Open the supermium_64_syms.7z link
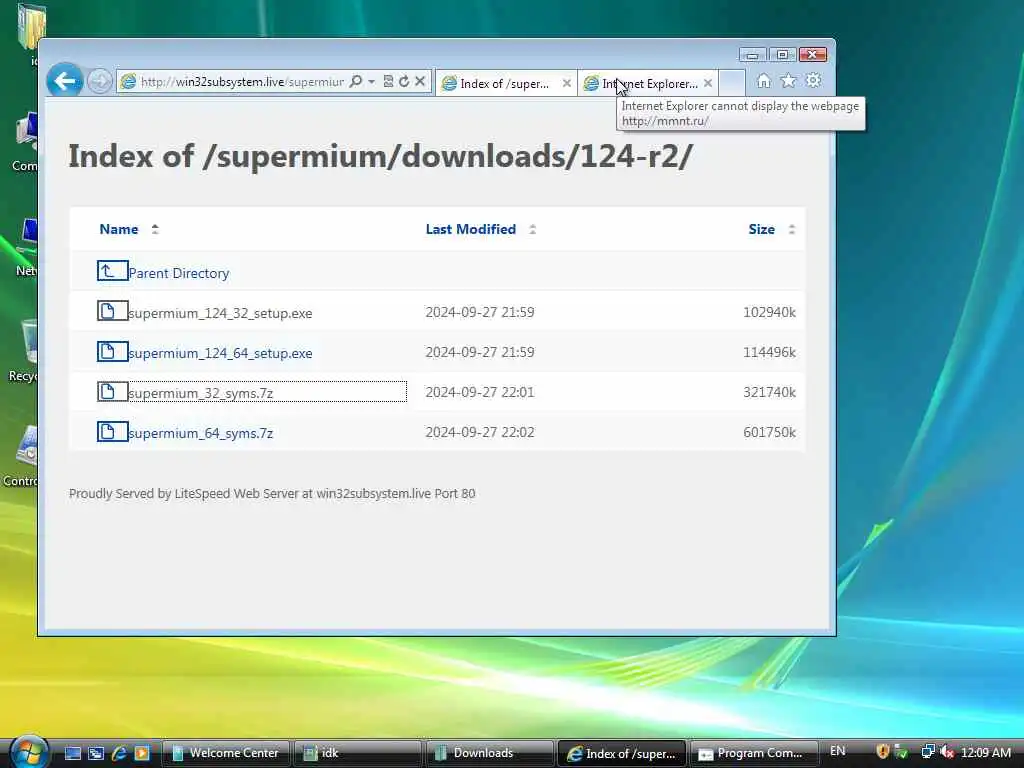The height and width of the screenshot is (768, 1024). (x=200, y=433)
